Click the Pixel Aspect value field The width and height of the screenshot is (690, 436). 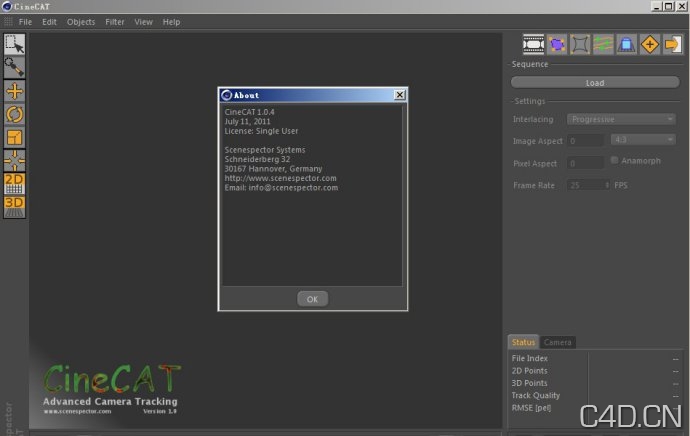click(585, 163)
